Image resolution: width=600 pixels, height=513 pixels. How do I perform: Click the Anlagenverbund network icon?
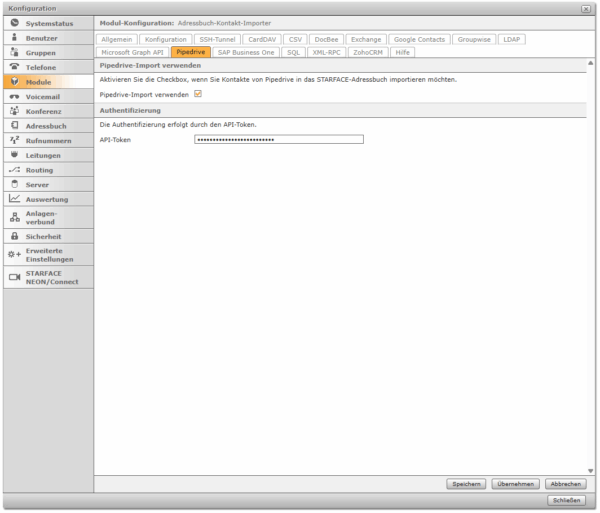pyautogui.click(x=15, y=217)
